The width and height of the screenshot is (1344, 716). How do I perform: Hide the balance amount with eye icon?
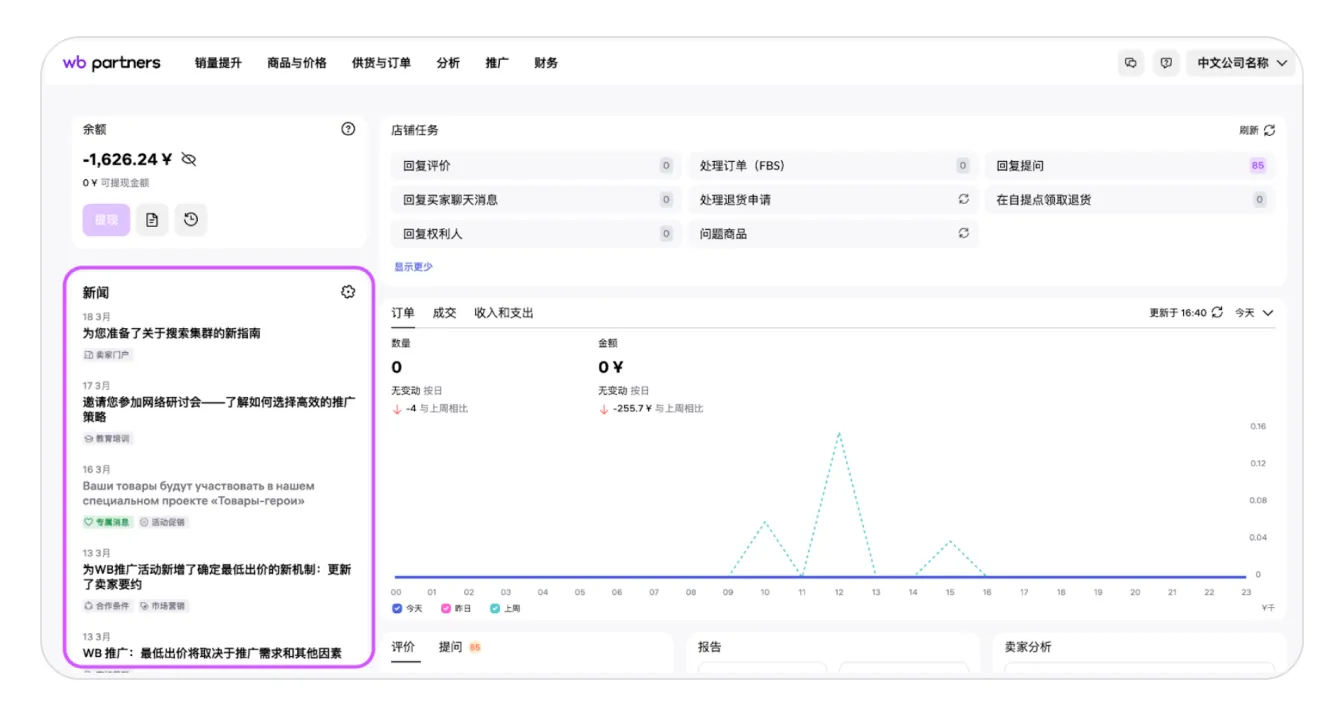click(189, 160)
